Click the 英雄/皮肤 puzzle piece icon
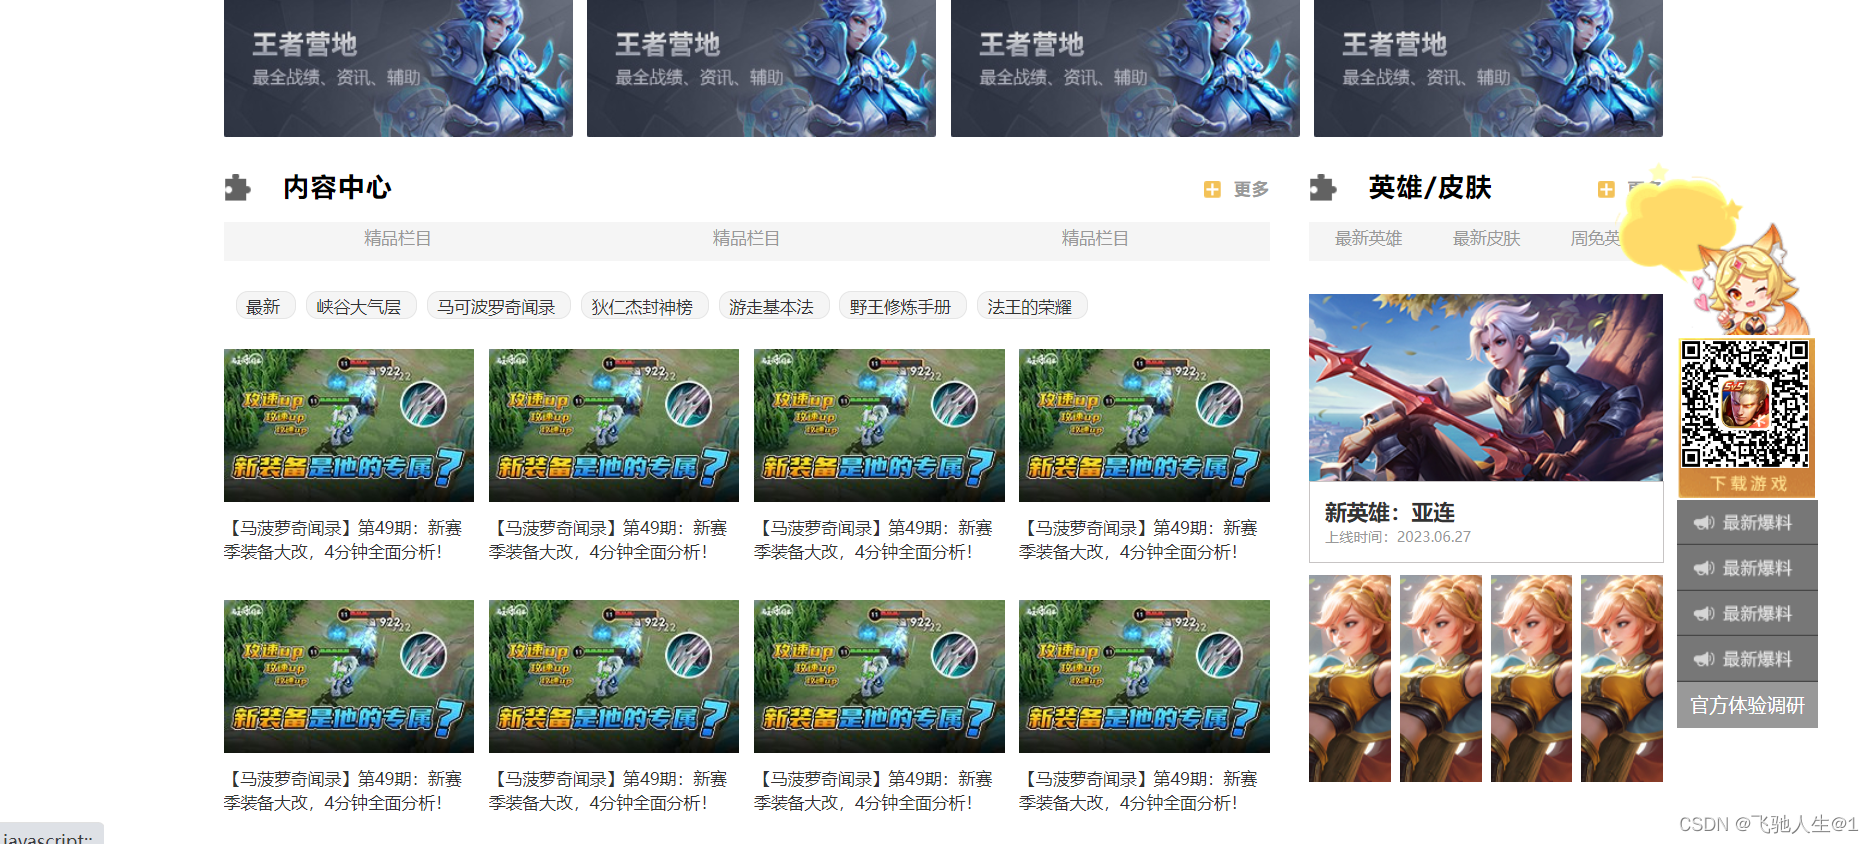1874x844 pixels. [1322, 188]
